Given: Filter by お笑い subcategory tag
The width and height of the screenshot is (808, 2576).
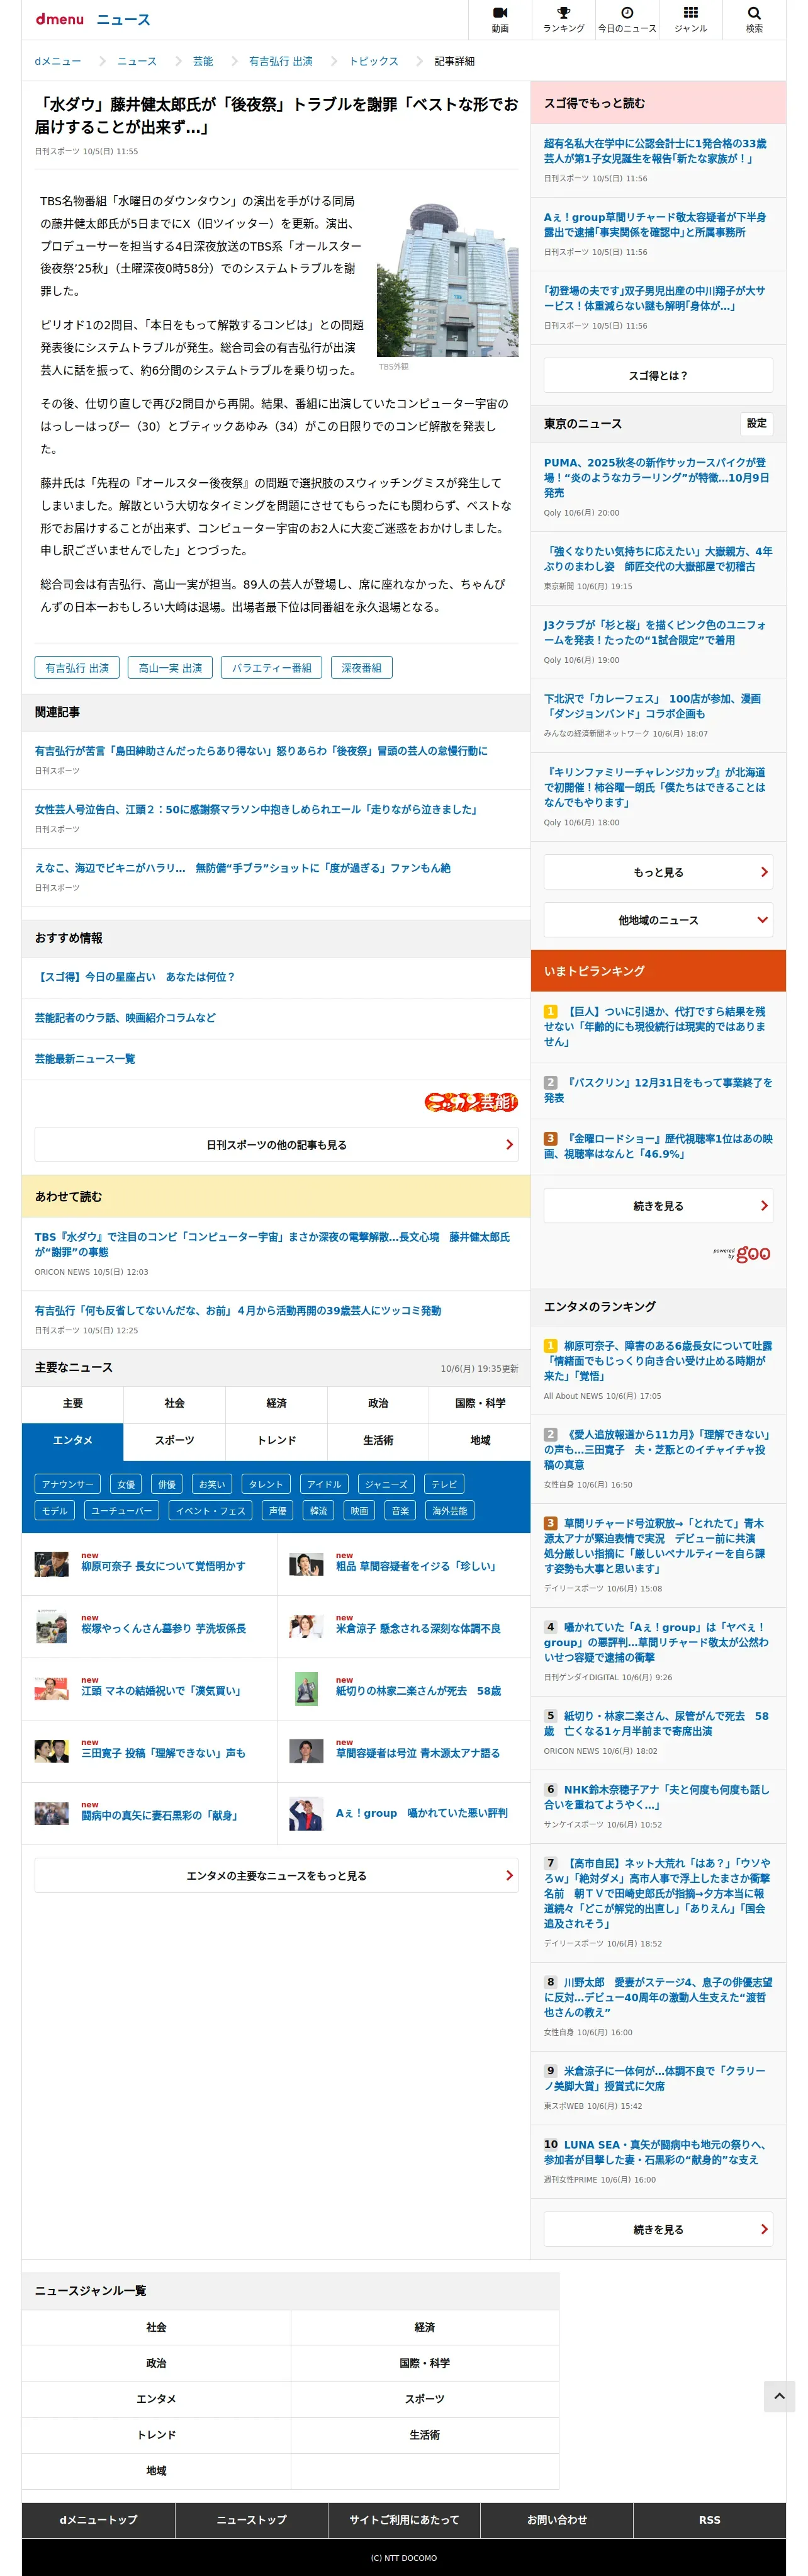Looking at the screenshot, I should 211,1485.
